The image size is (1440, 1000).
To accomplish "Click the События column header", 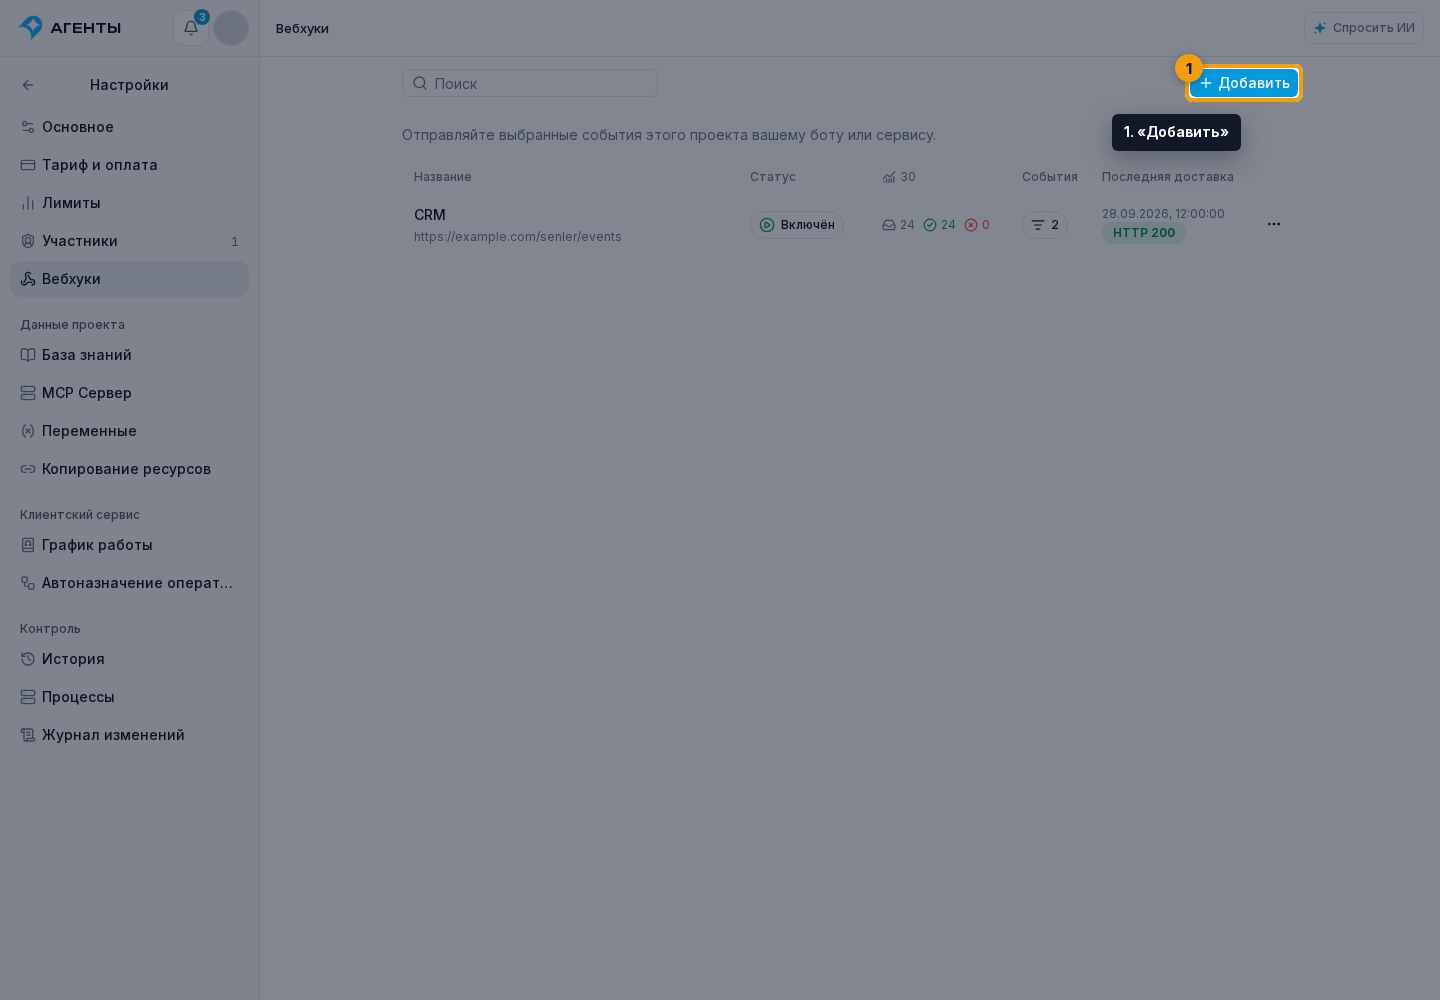I will pyautogui.click(x=1050, y=177).
